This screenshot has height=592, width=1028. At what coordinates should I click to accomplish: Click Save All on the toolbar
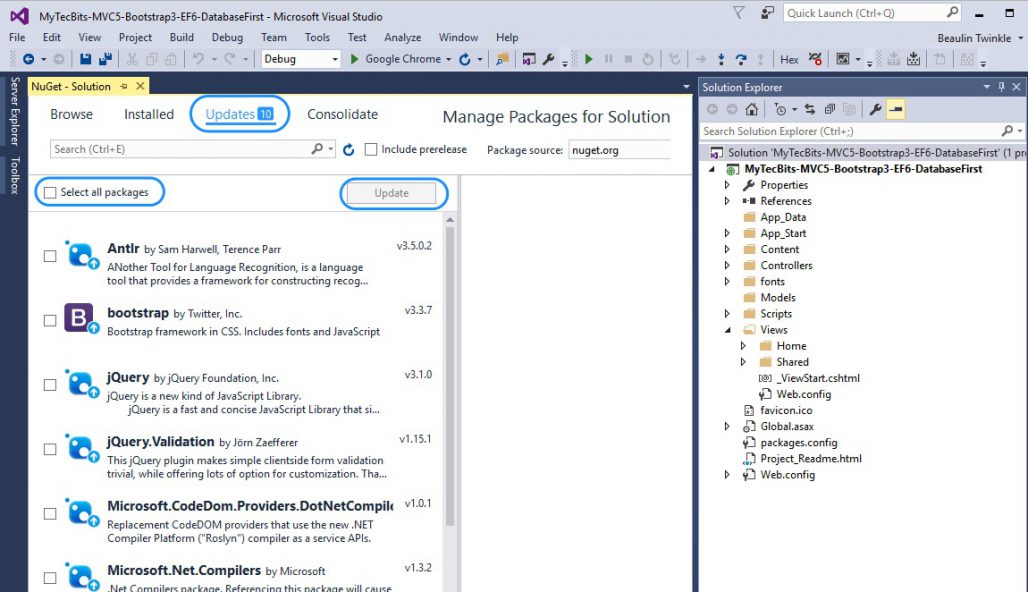(106, 59)
